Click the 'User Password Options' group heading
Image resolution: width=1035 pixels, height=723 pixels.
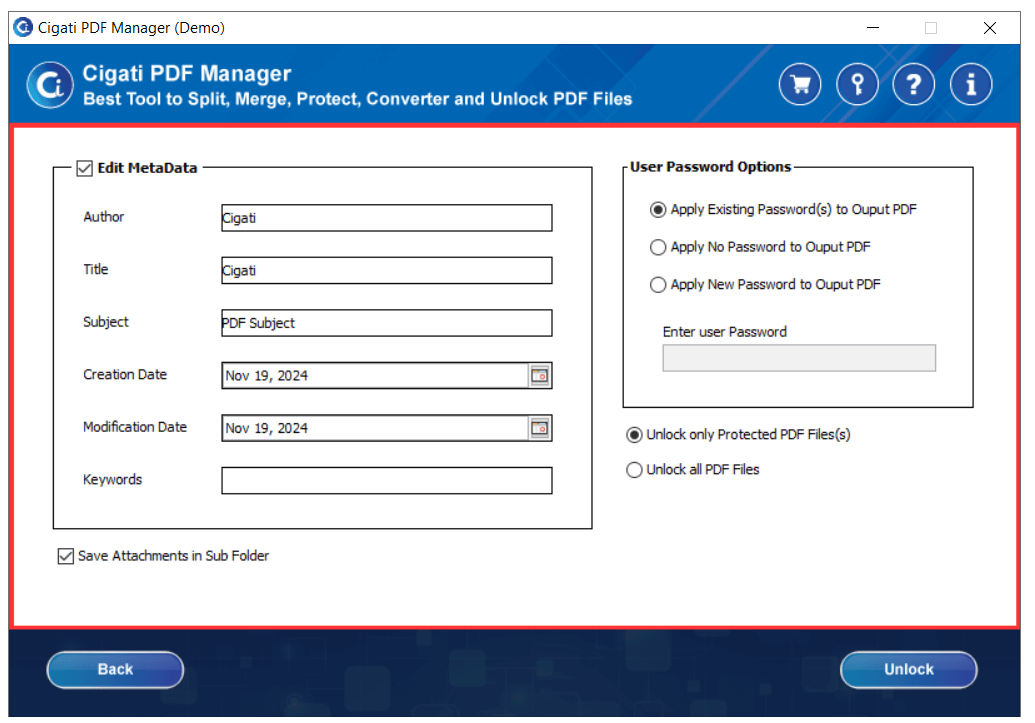tap(710, 167)
